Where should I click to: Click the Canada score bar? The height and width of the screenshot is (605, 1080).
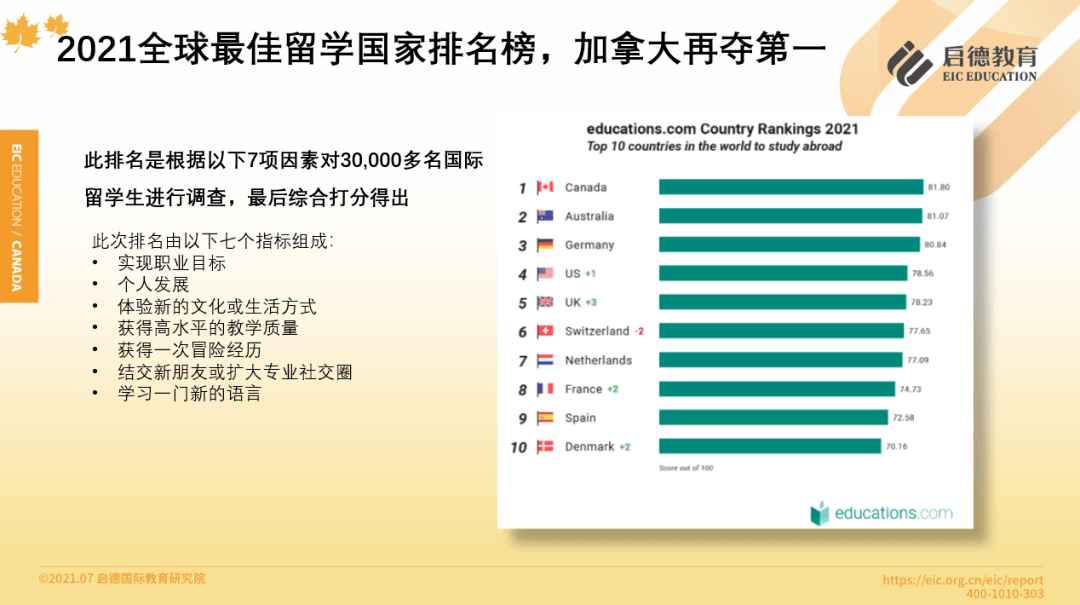pos(791,187)
